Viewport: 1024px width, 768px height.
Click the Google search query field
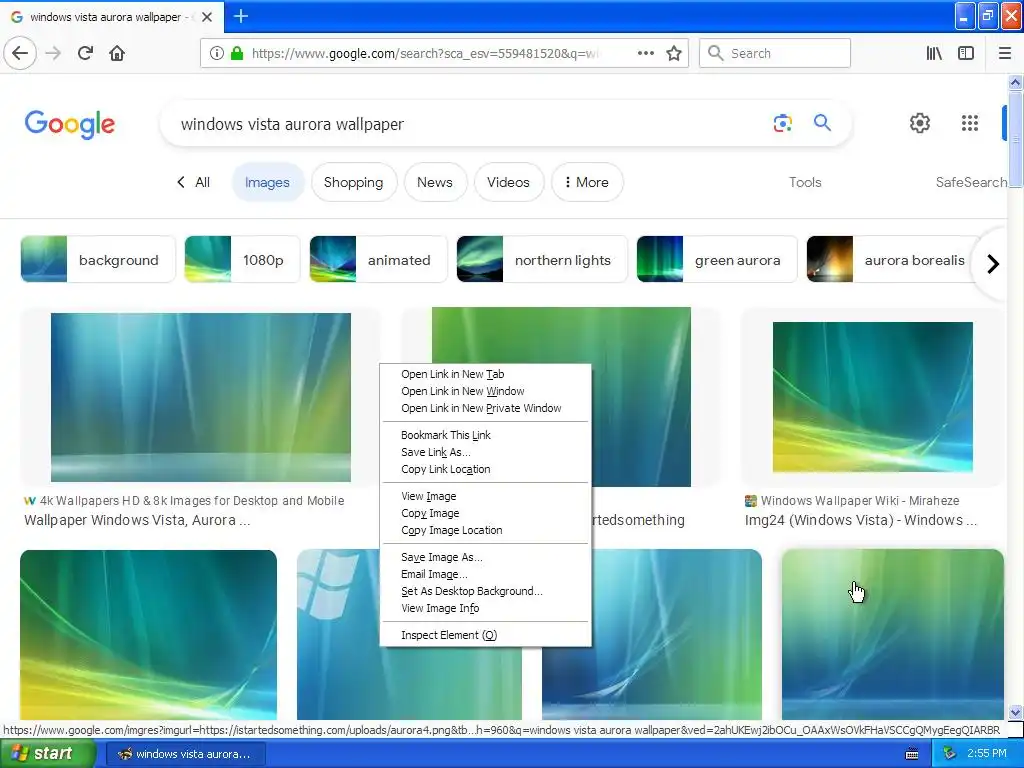[470, 124]
